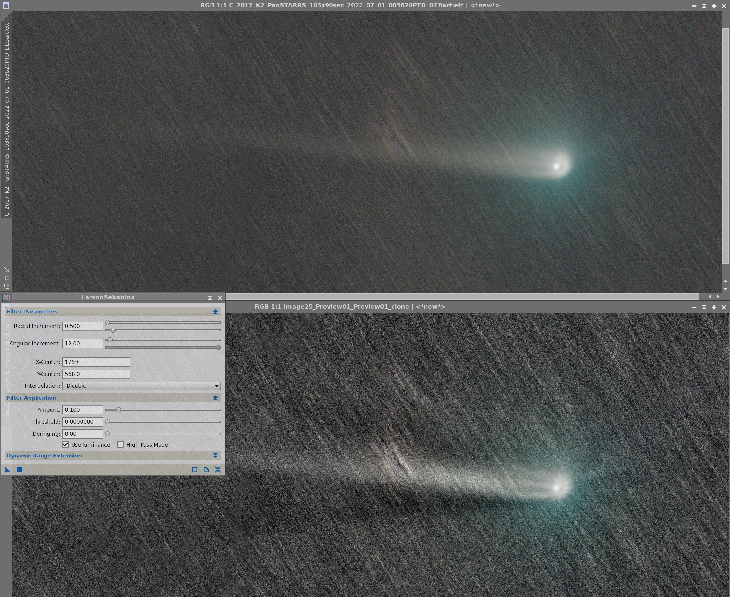Enable the Use luminance checkbox
Viewport: 730px width, 597px height.
click(66, 444)
